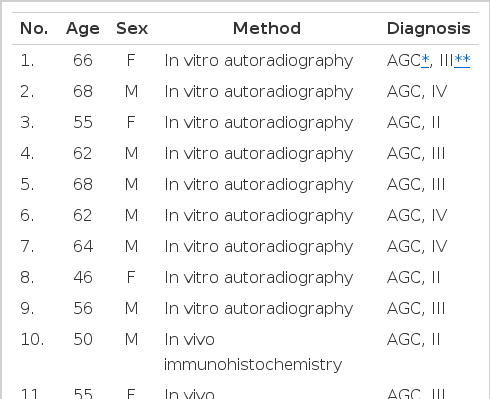The width and height of the screenshot is (490, 399).
Task: Click the Method column header
Action: point(267,28)
